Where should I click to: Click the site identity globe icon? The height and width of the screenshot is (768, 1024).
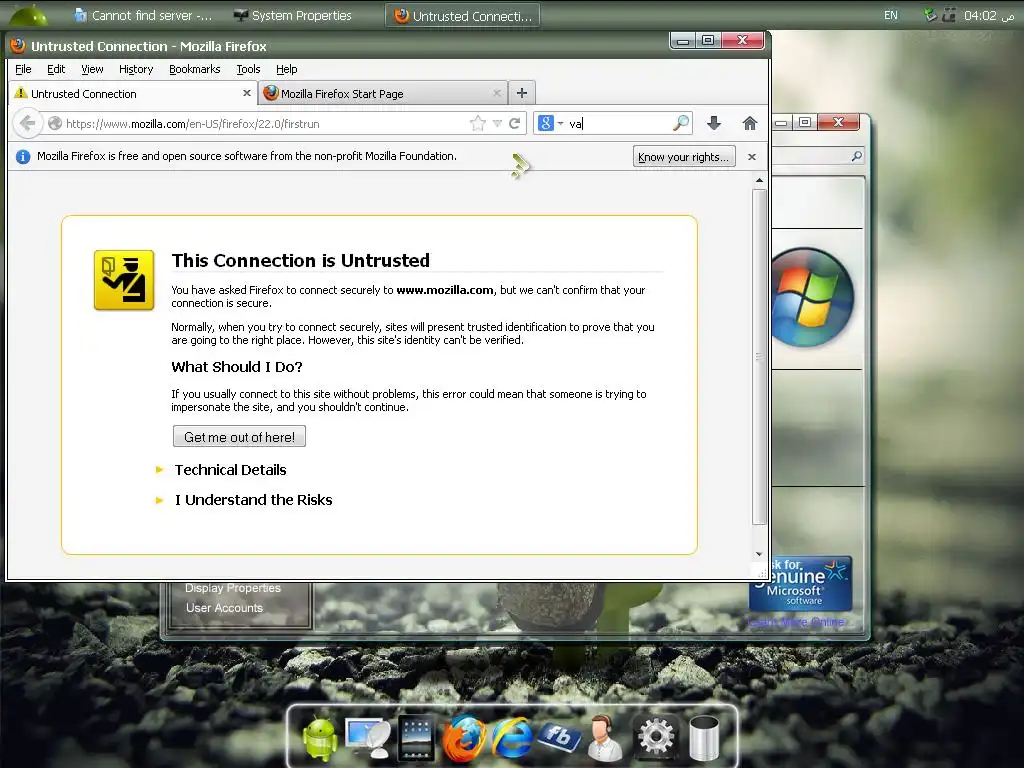(56, 123)
